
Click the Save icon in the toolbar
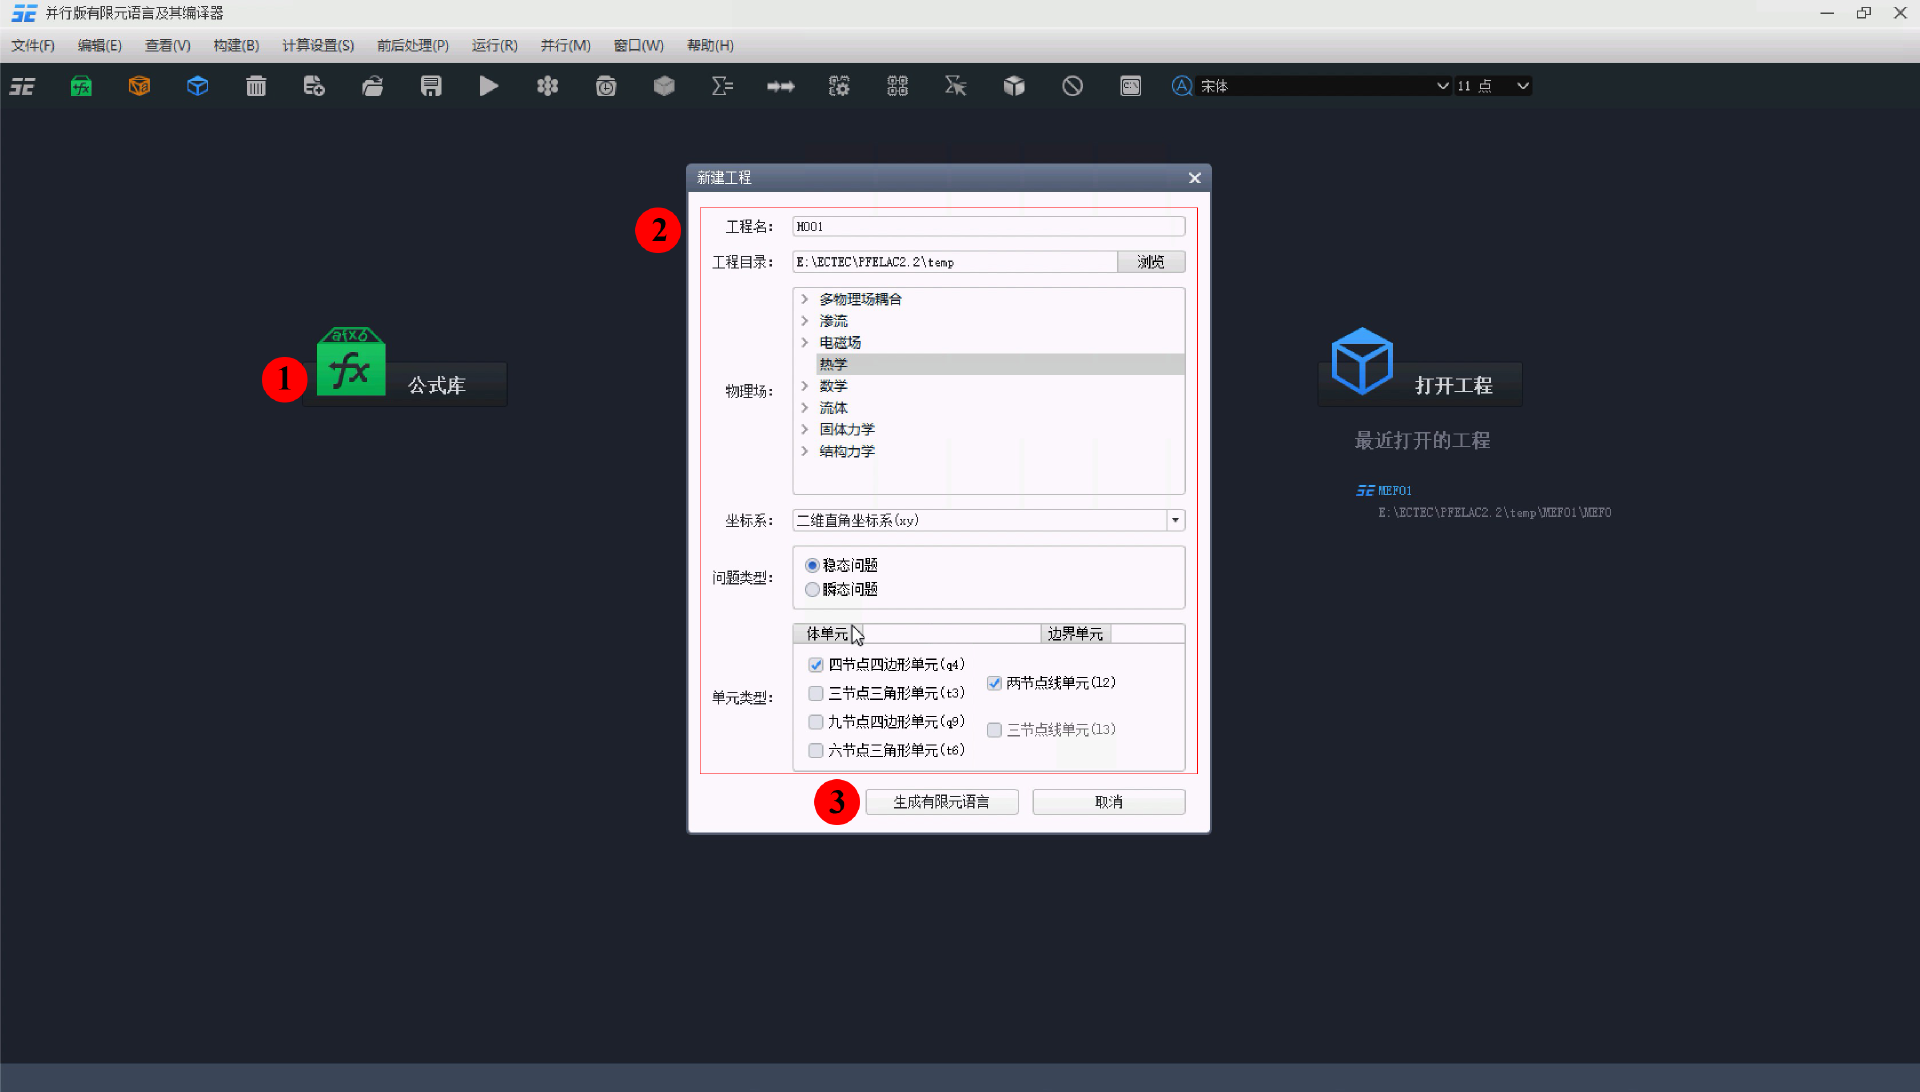click(x=430, y=86)
